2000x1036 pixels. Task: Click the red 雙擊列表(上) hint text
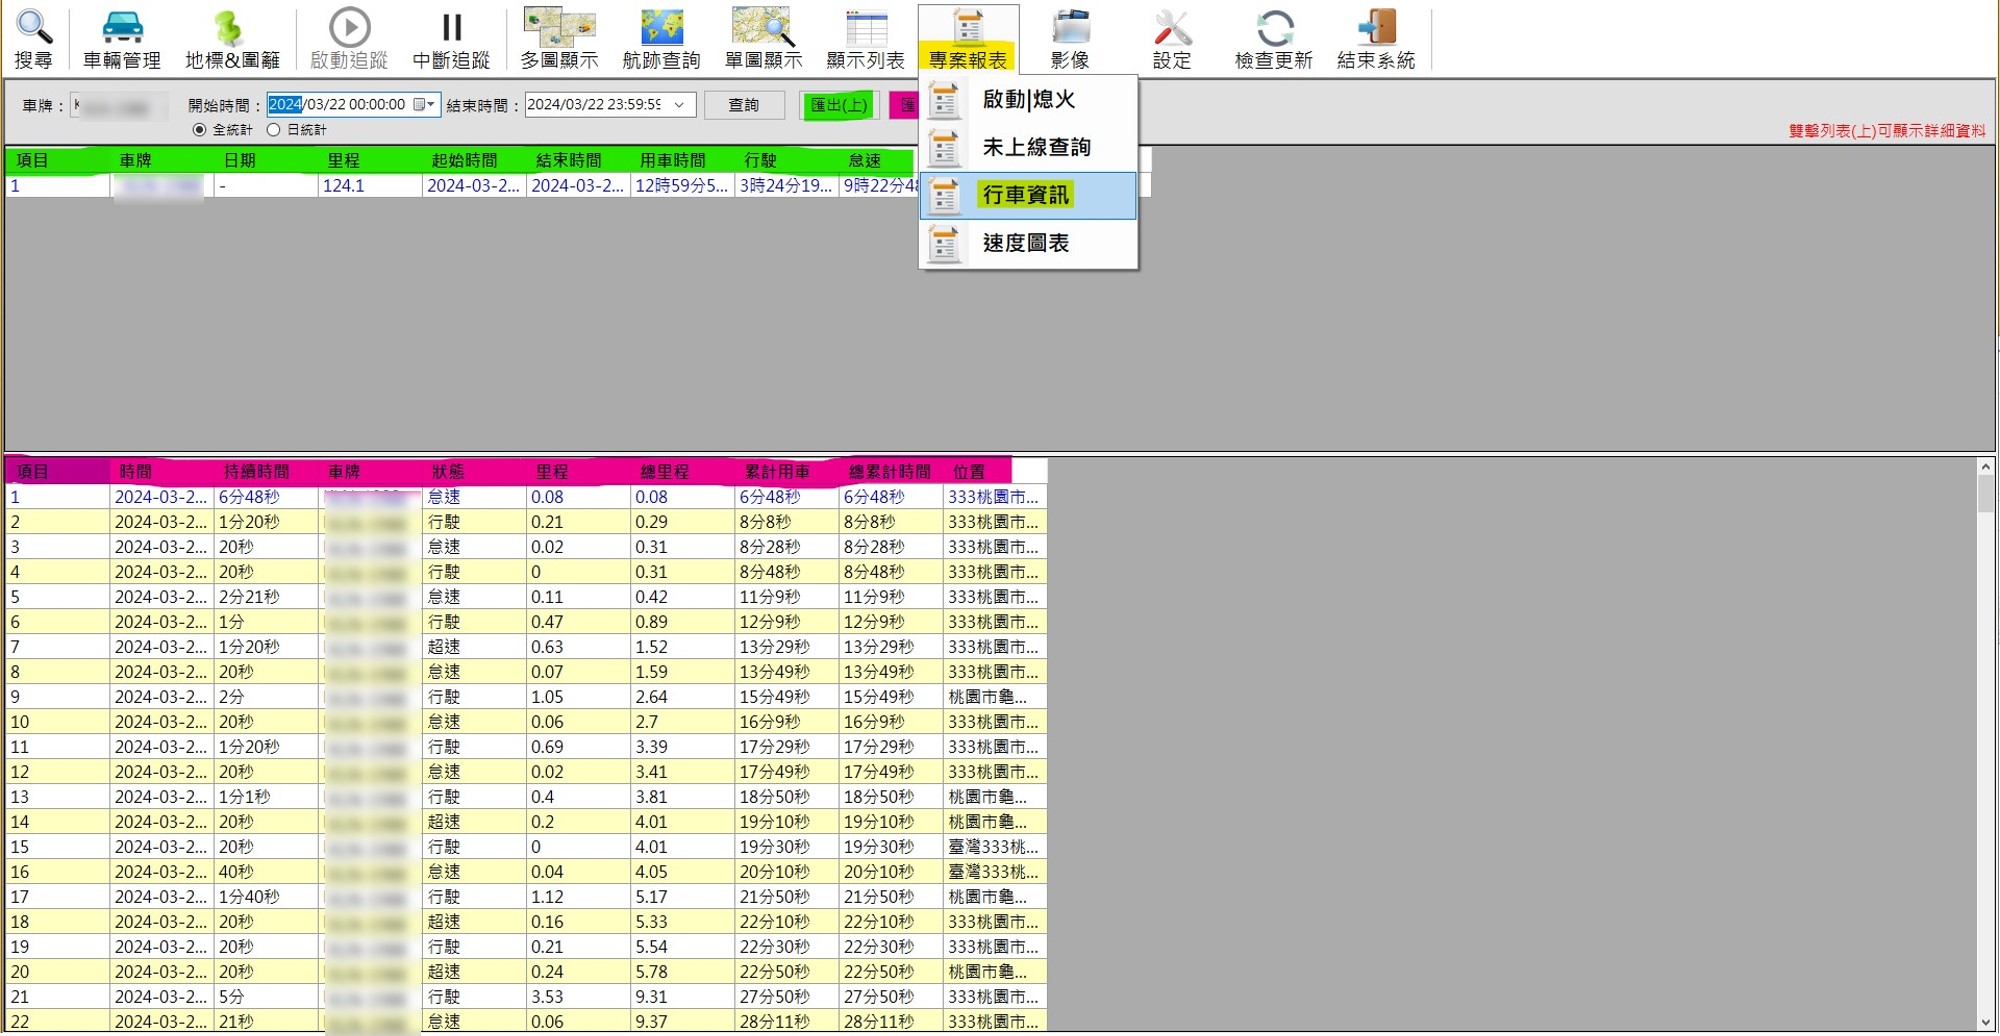[1886, 131]
